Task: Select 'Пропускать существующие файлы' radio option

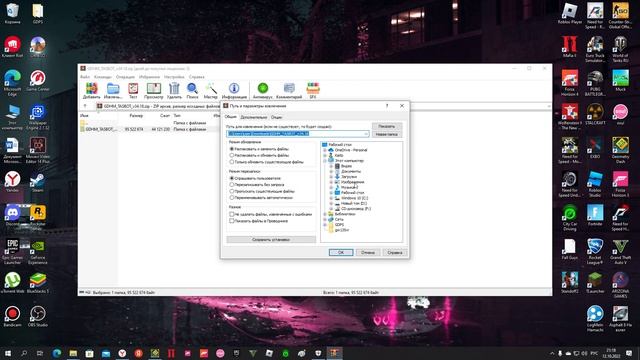Action: coord(232,191)
